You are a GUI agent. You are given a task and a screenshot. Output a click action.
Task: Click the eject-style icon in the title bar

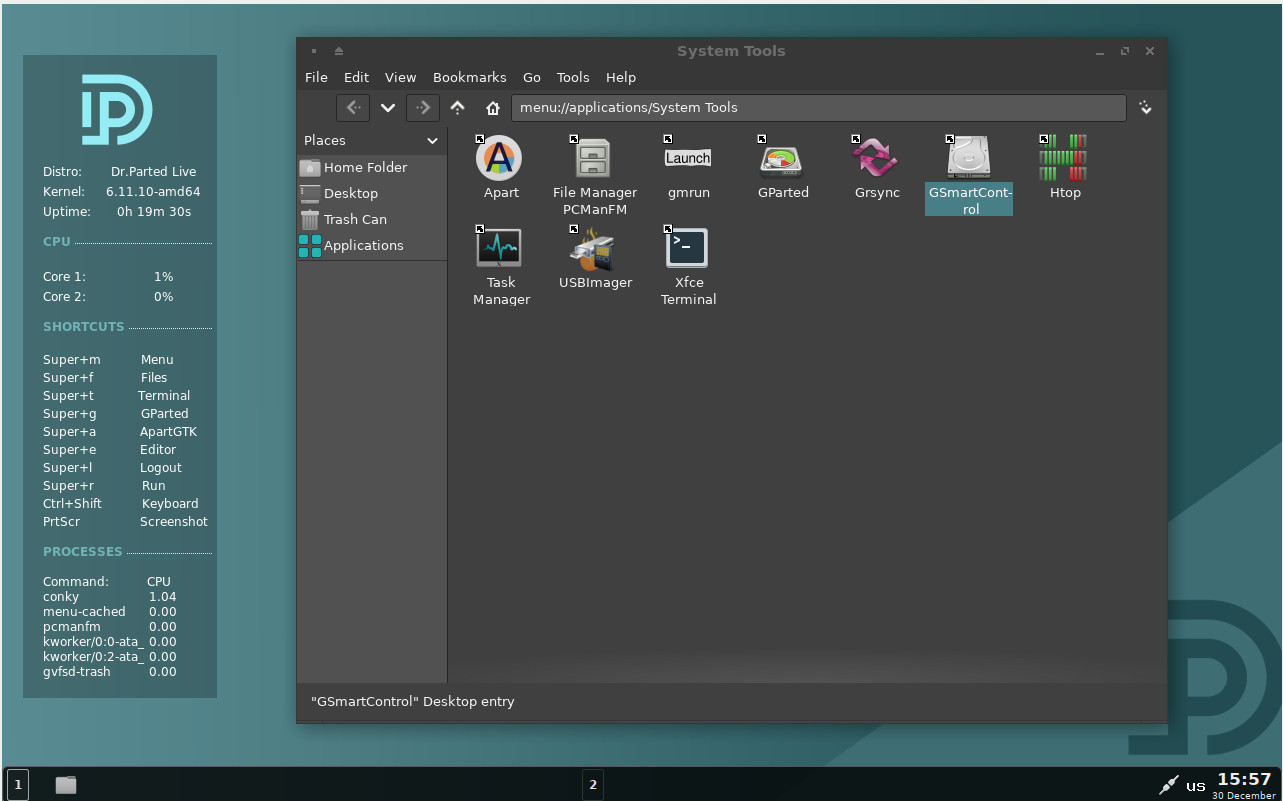(x=339, y=51)
